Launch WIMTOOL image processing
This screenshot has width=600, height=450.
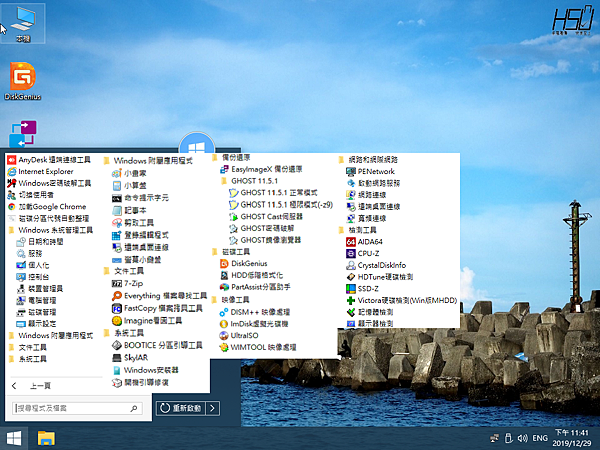[258, 347]
